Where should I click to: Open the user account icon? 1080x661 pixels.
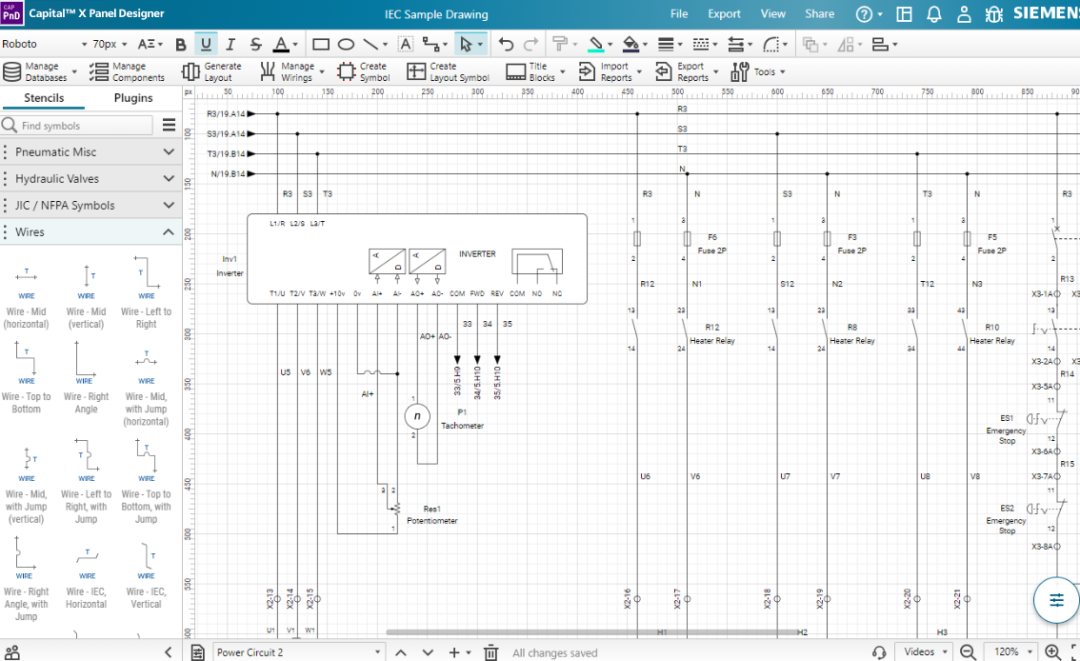click(x=964, y=14)
